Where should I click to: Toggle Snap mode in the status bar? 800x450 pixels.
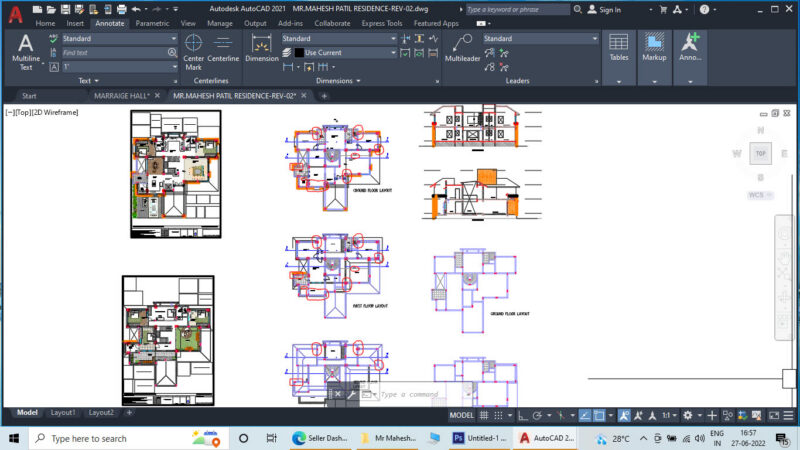(498, 416)
